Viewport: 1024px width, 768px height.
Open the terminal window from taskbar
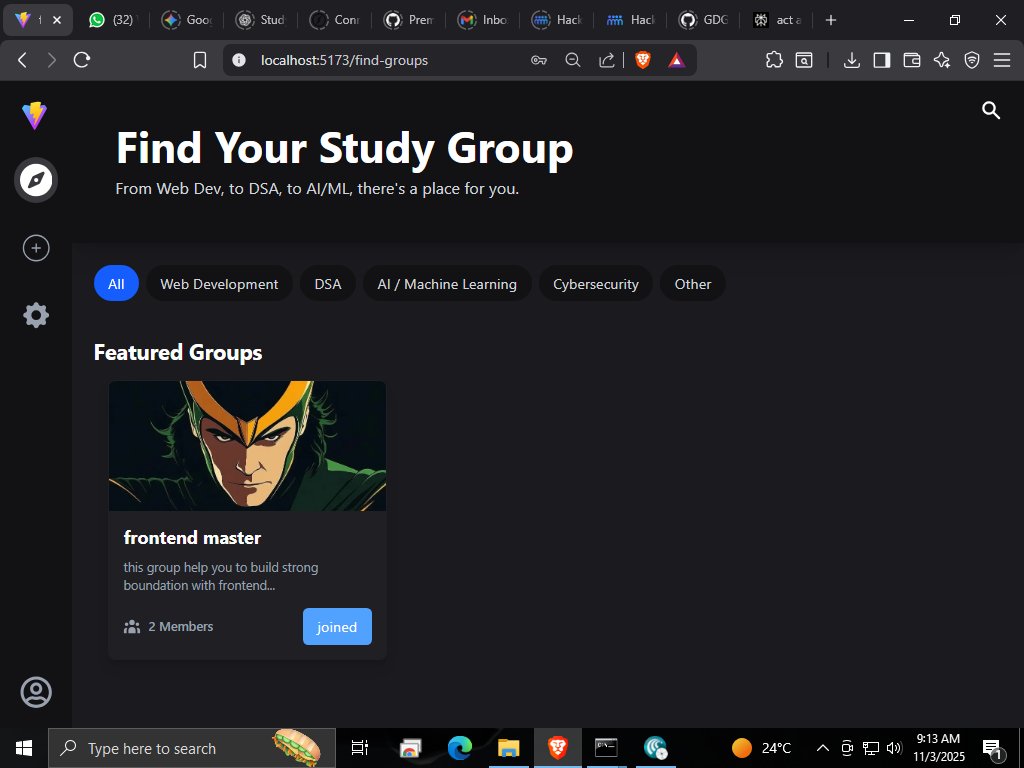pyautogui.click(x=606, y=748)
